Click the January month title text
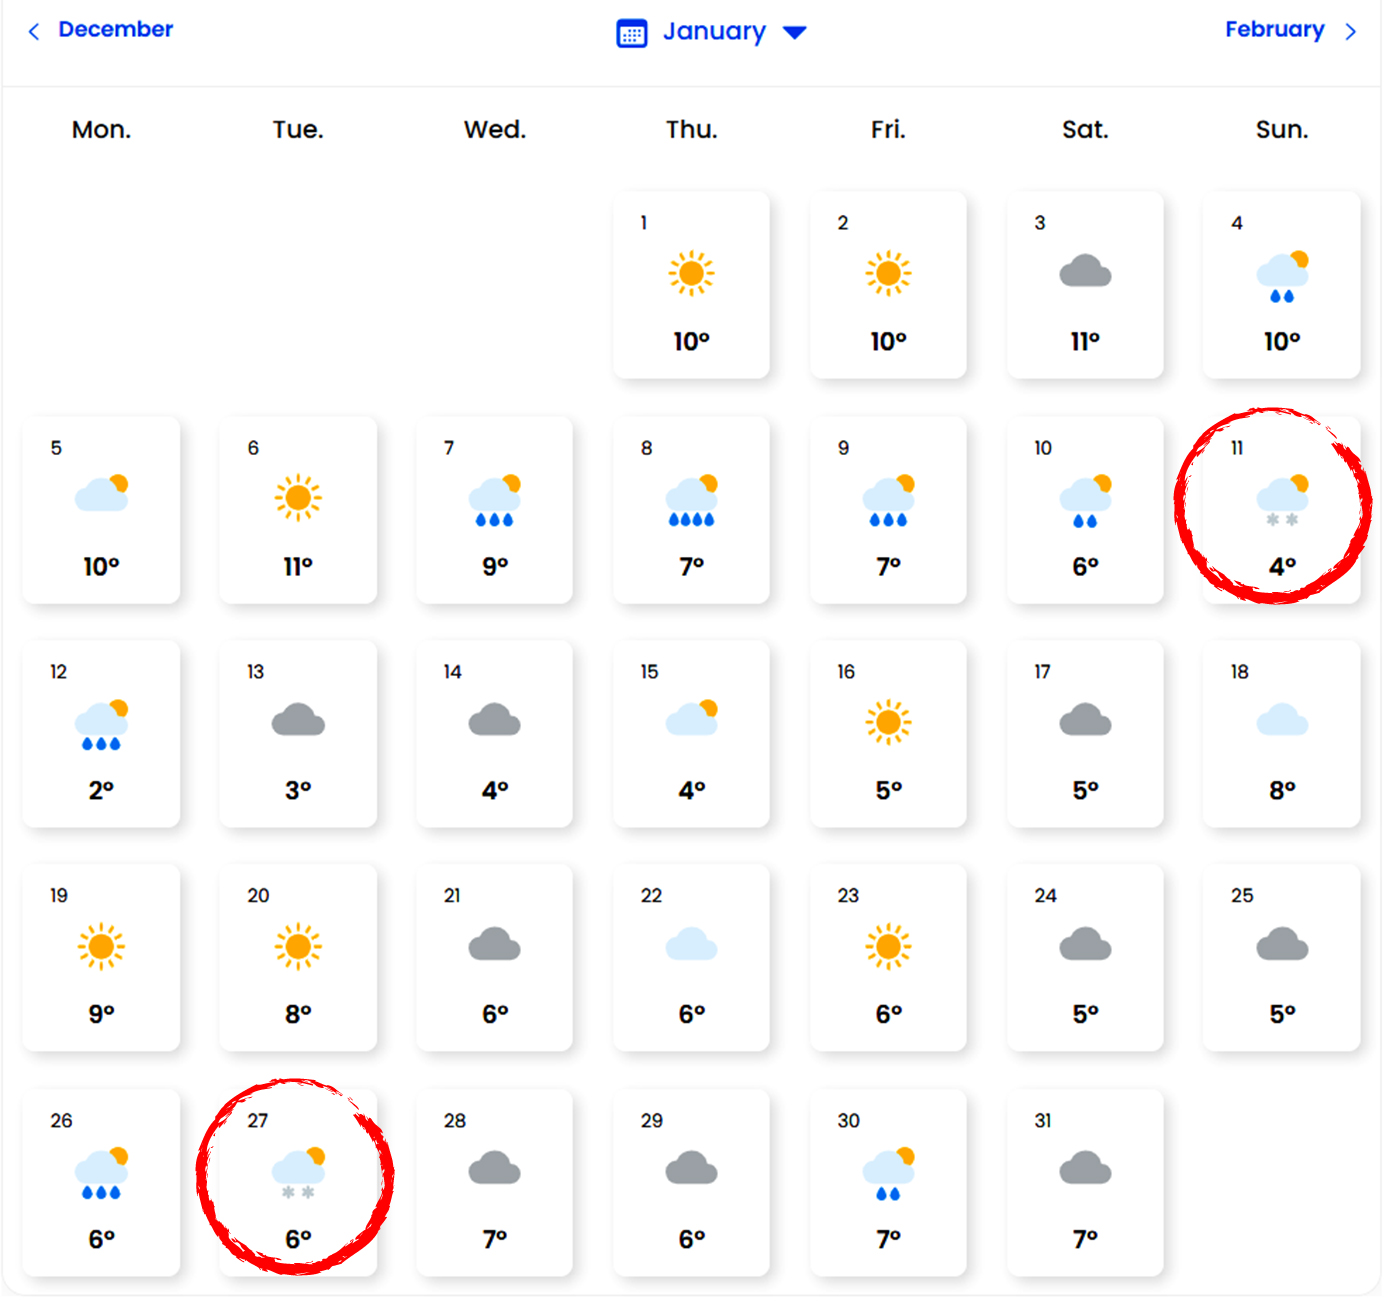The height and width of the screenshot is (1306, 1400). point(714,32)
